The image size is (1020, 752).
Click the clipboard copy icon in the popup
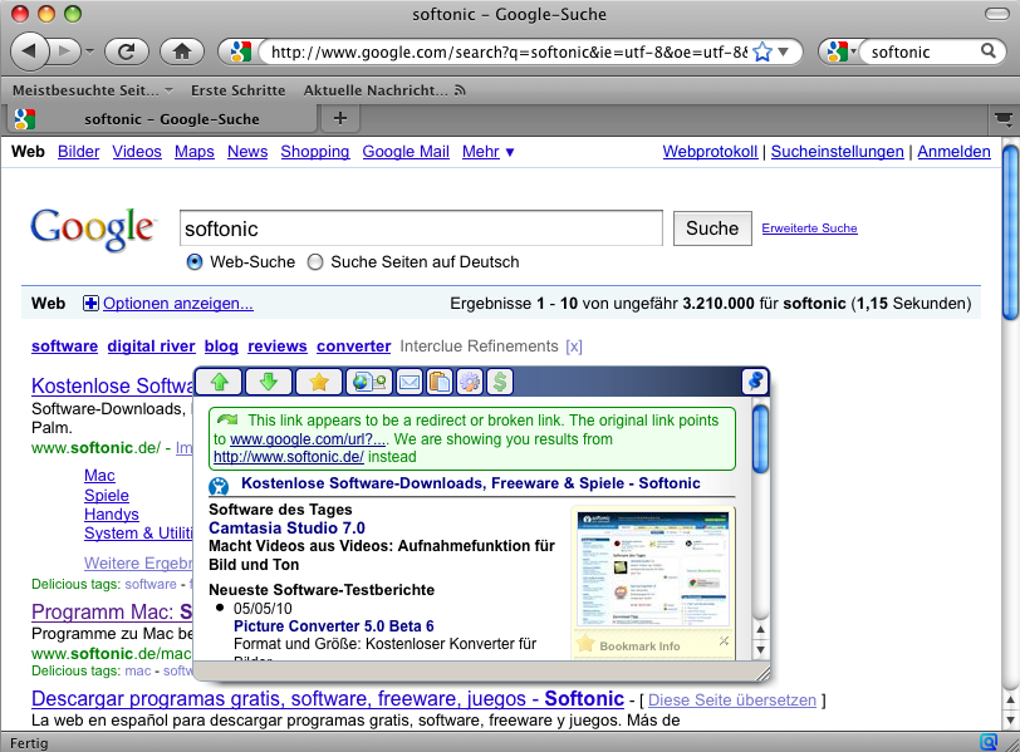(440, 382)
